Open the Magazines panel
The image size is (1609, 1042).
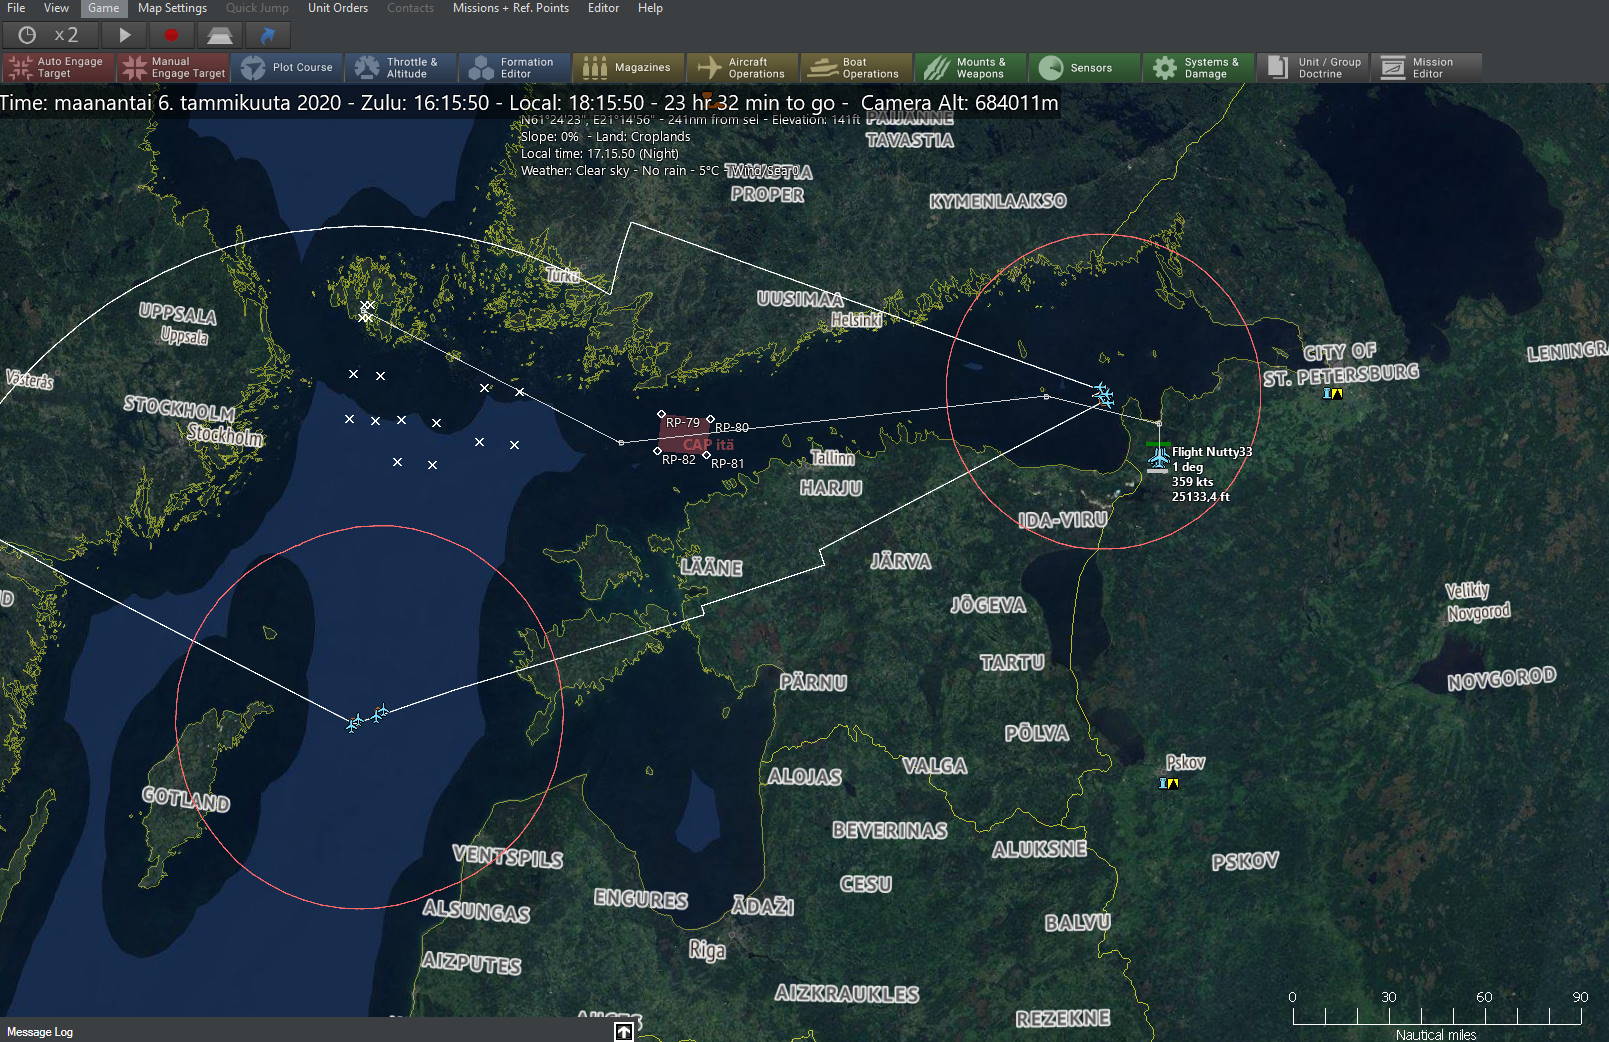pyautogui.click(x=628, y=67)
